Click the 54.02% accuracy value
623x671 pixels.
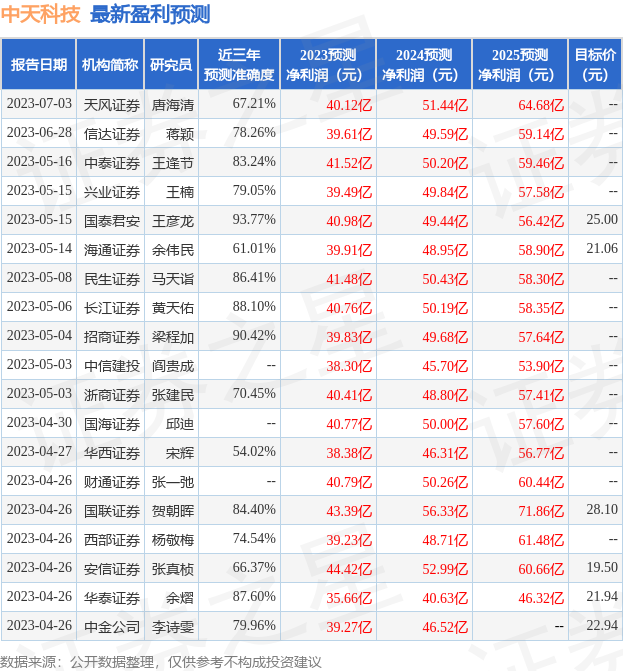[254, 452]
